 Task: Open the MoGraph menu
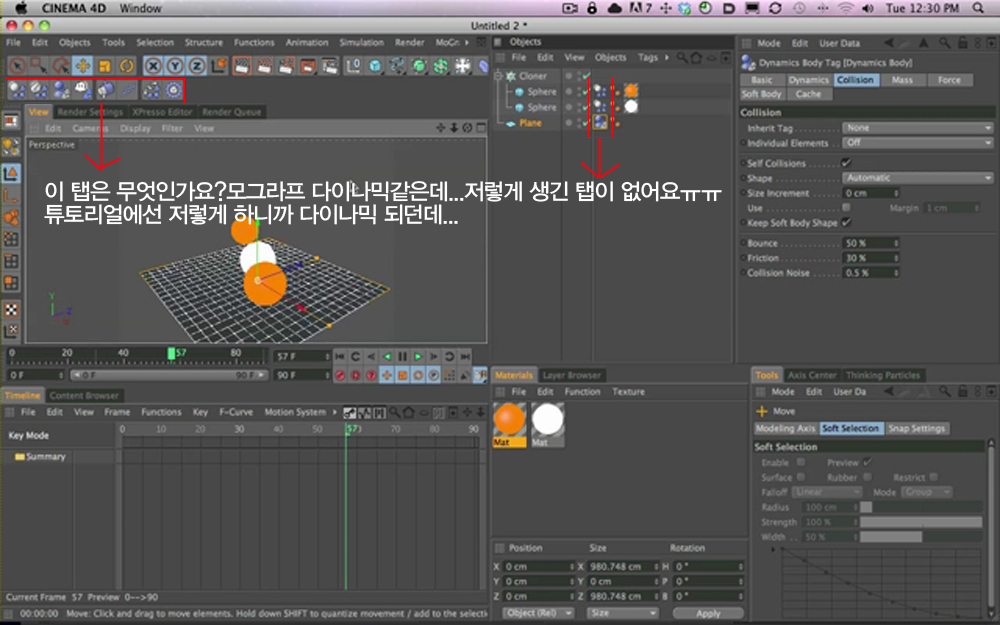coord(448,42)
